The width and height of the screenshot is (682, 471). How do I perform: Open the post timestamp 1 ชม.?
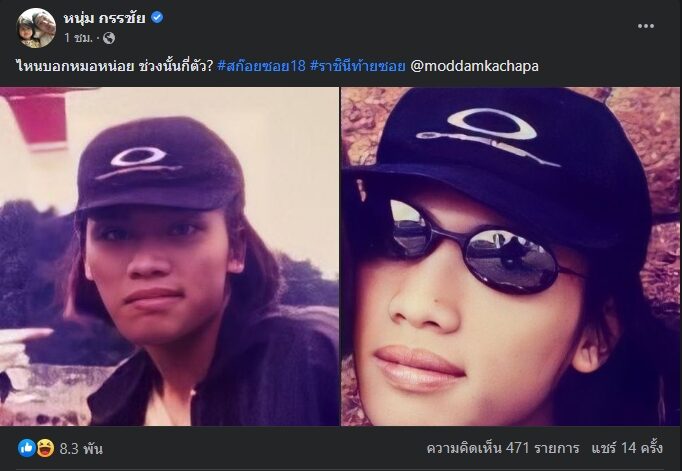[x=79, y=38]
